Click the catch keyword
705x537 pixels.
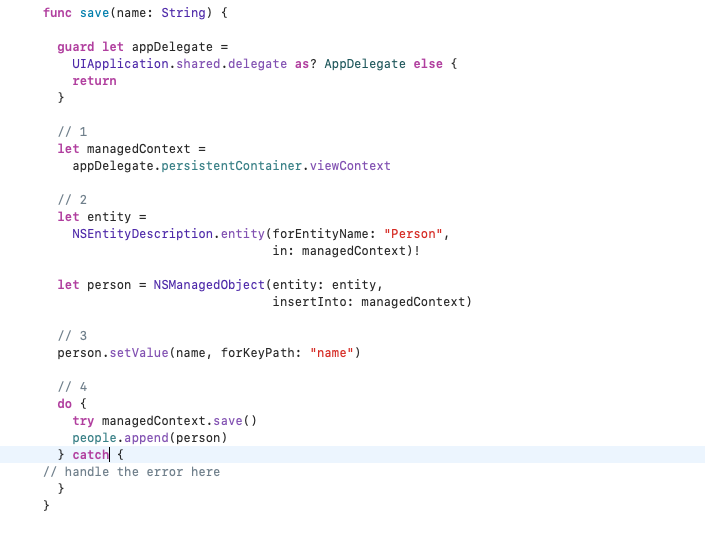pyautogui.click(x=90, y=455)
